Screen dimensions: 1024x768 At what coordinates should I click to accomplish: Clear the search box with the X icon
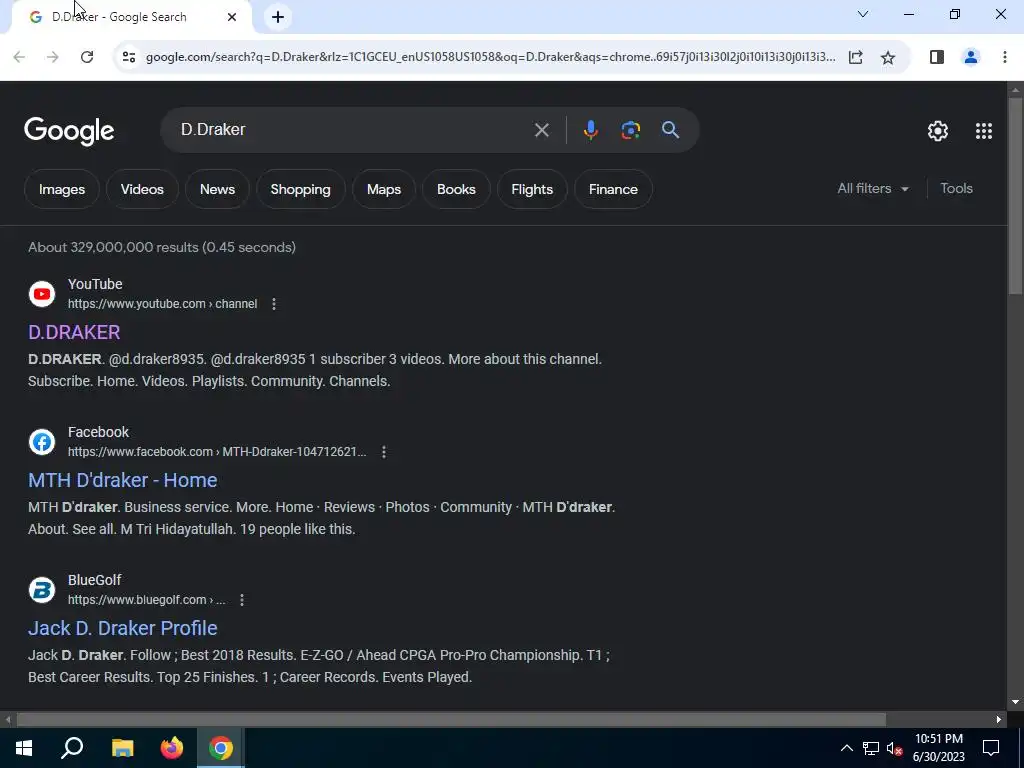click(x=541, y=130)
